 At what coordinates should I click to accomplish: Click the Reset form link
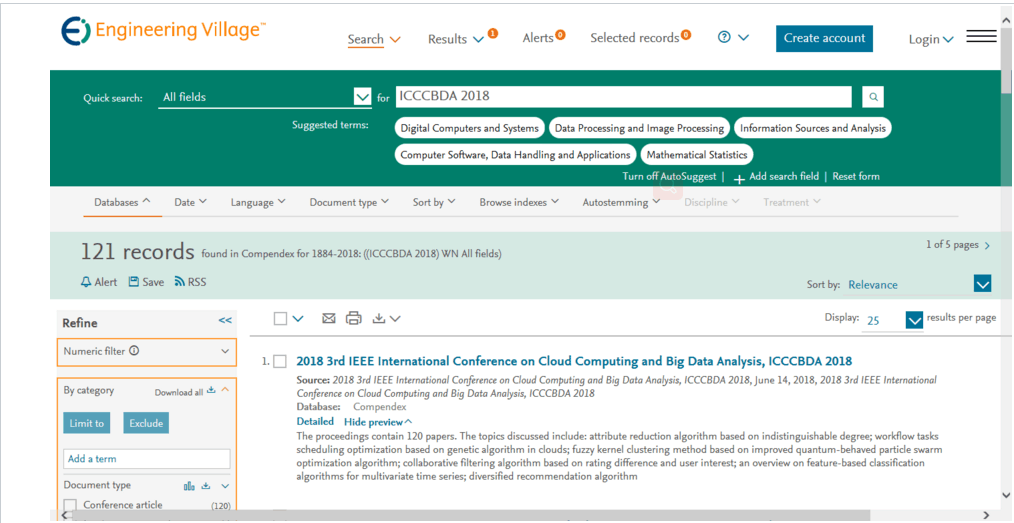pos(856,176)
